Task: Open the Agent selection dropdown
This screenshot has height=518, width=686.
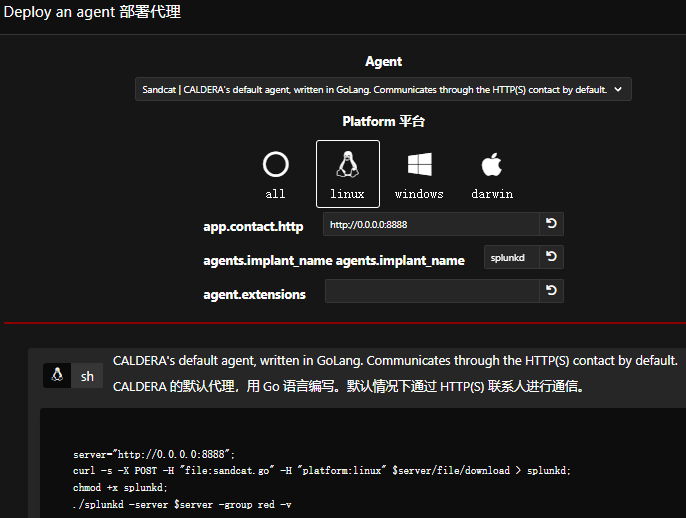Action: pos(383,89)
